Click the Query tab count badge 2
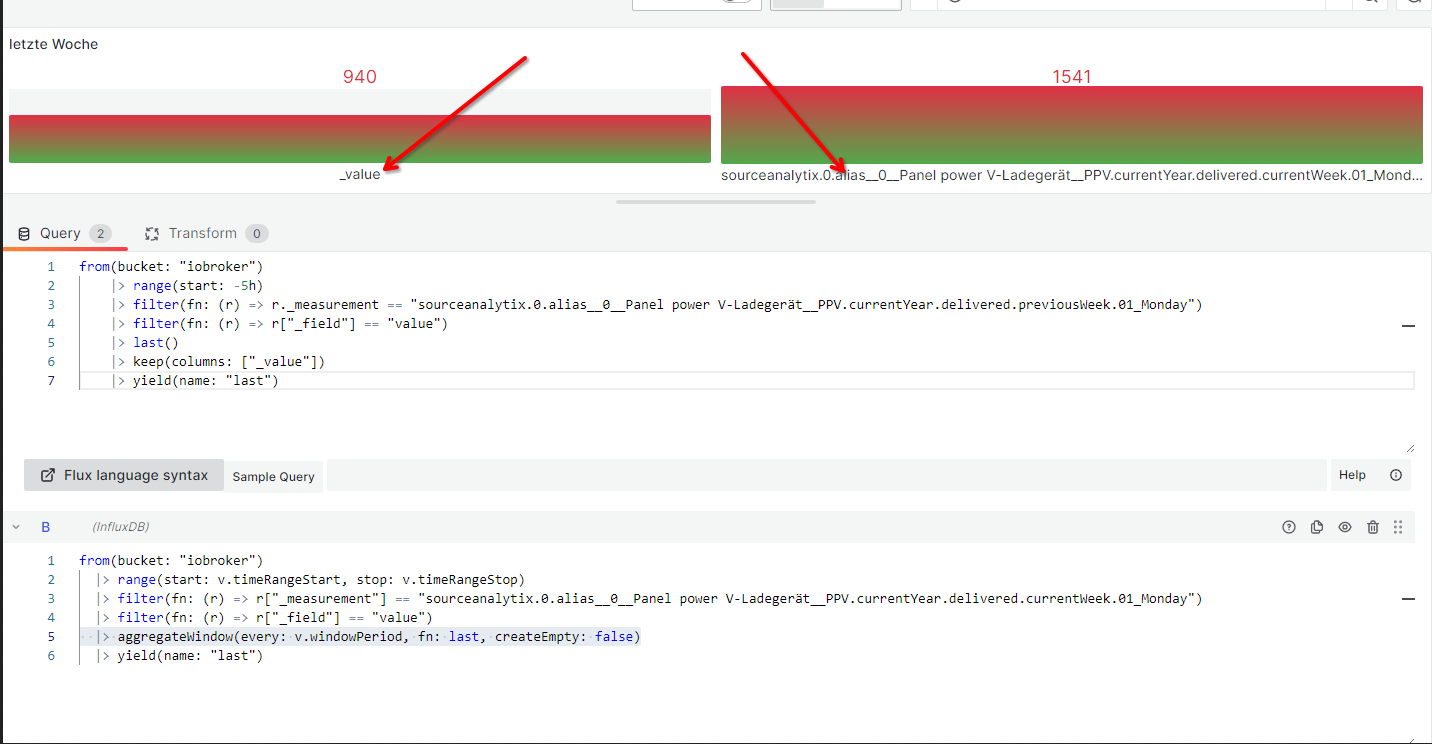The width and height of the screenshot is (1432, 744). (100, 233)
